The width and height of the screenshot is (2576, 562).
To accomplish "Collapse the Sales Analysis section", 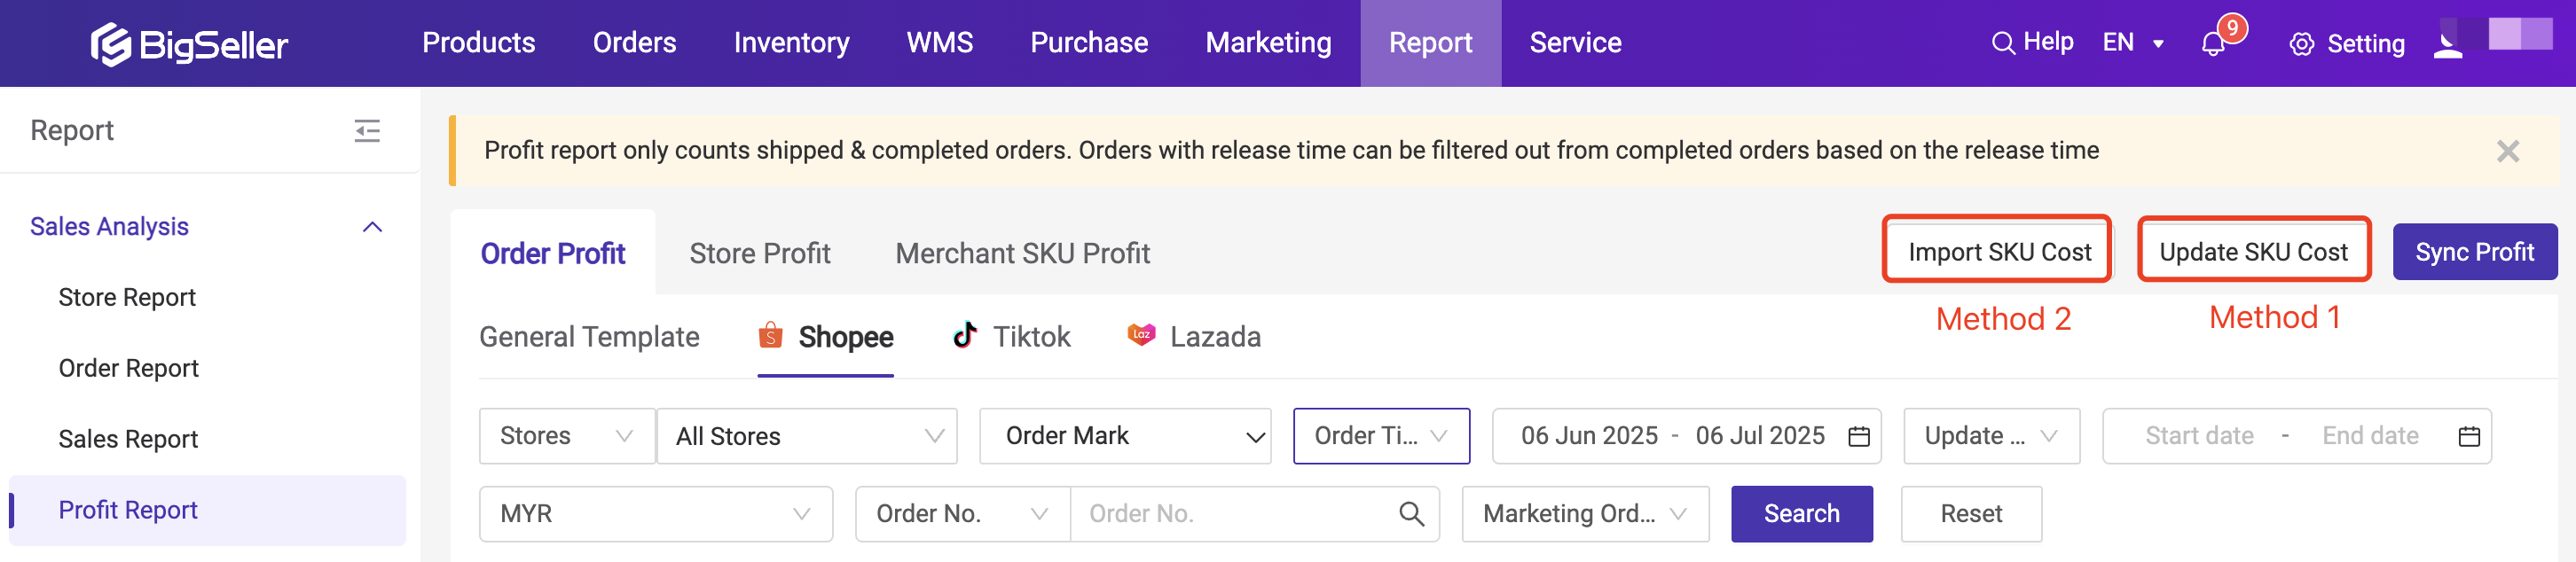I will pyautogui.click(x=372, y=227).
